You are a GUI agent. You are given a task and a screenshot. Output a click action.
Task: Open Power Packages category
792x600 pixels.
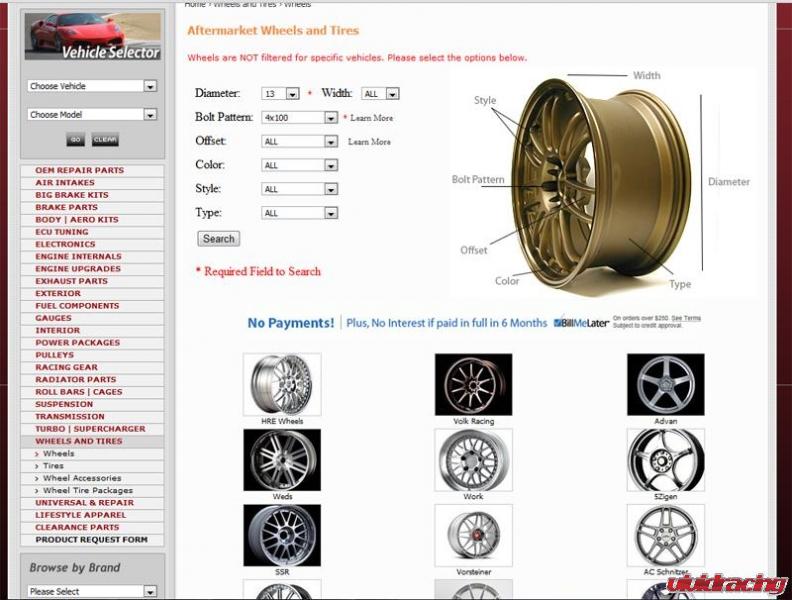tap(92, 342)
